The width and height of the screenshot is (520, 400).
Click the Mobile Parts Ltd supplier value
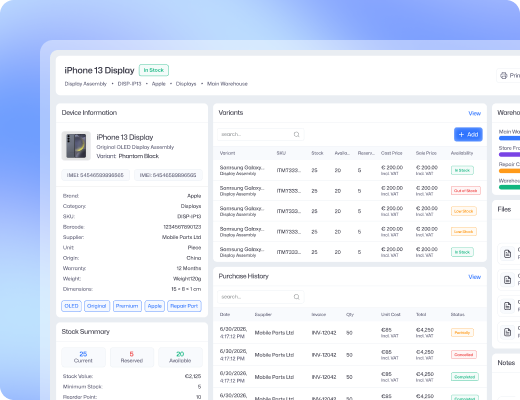(181, 237)
